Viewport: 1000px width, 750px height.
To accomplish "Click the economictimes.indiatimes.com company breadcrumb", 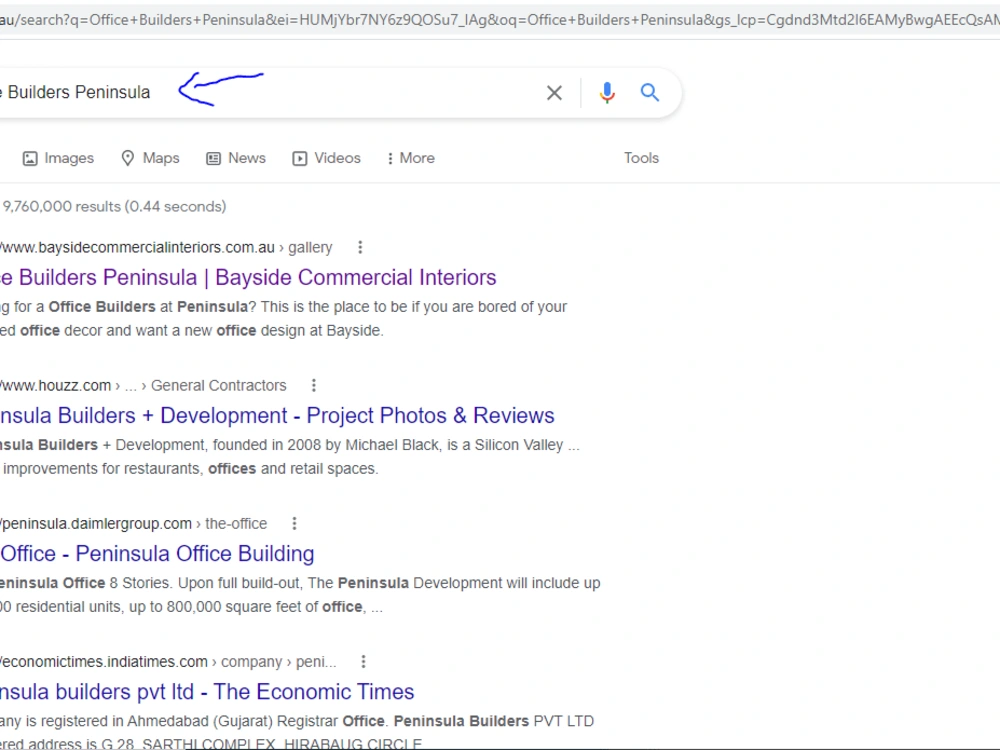I will (168, 662).
